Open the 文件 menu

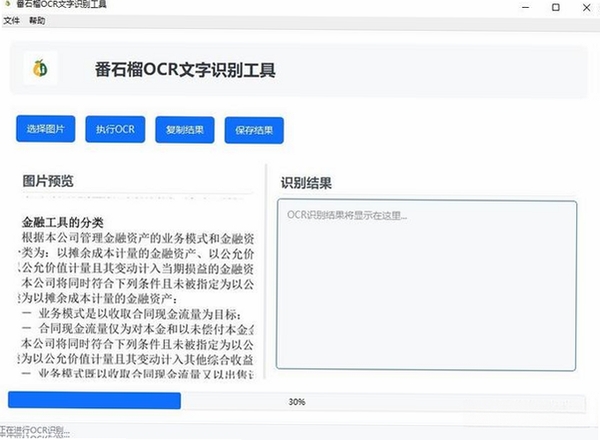coord(11,21)
